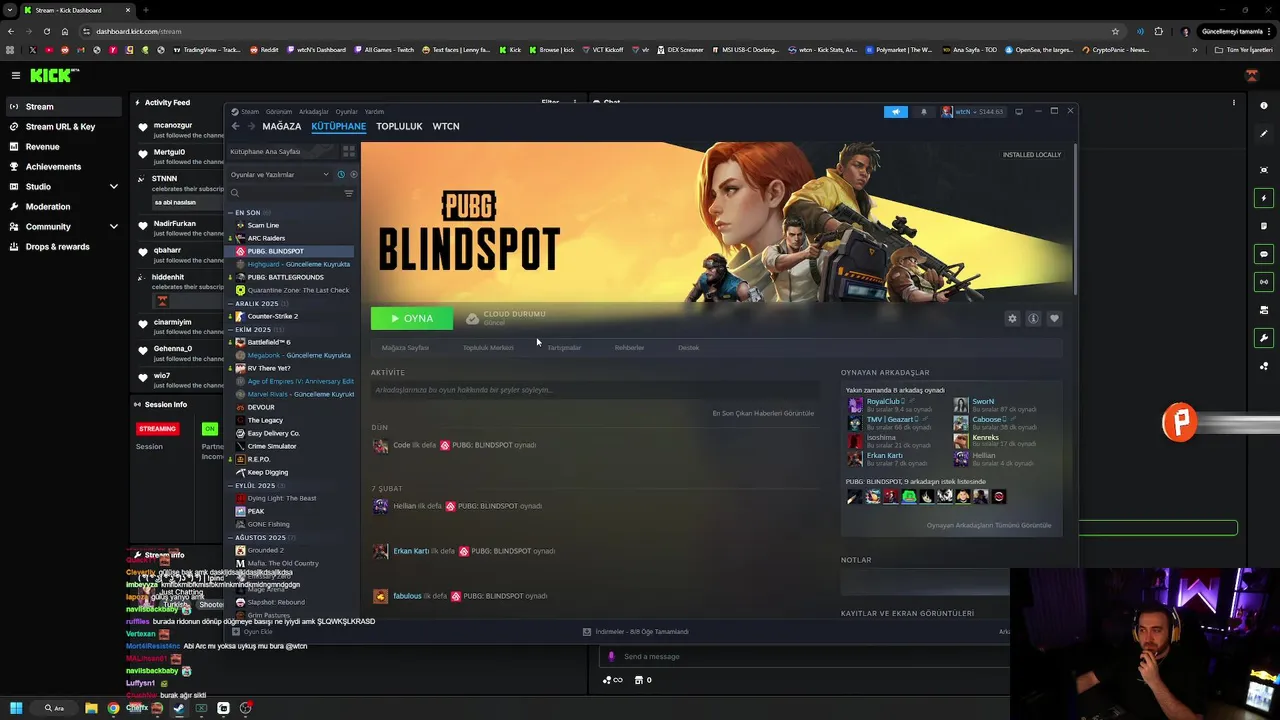Open the Görünüm menu
The height and width of the screenshot is (720, 1280).
279,112
